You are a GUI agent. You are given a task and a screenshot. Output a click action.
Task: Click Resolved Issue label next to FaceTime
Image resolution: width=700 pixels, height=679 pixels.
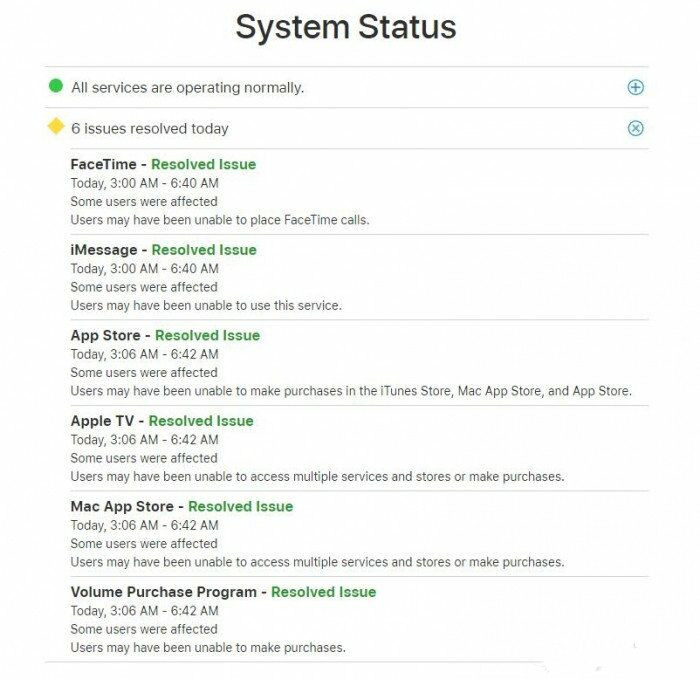click(204, 164)
